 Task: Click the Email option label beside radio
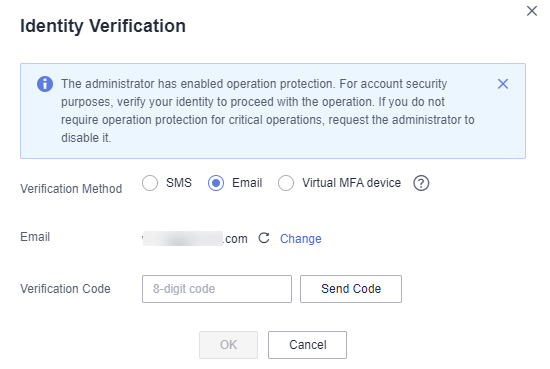pos(247,183)
